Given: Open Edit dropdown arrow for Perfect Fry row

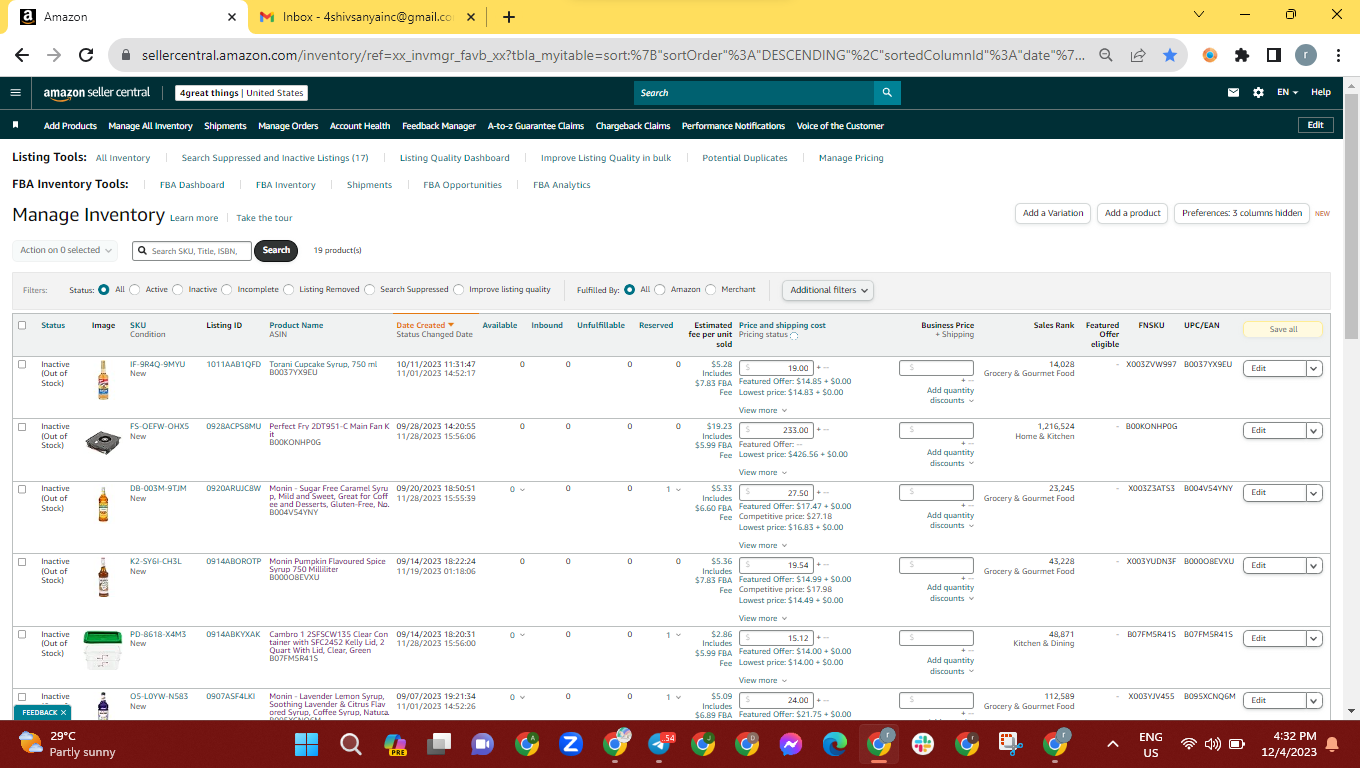Looking at the screenshot, I should (x=1315, y=430).
